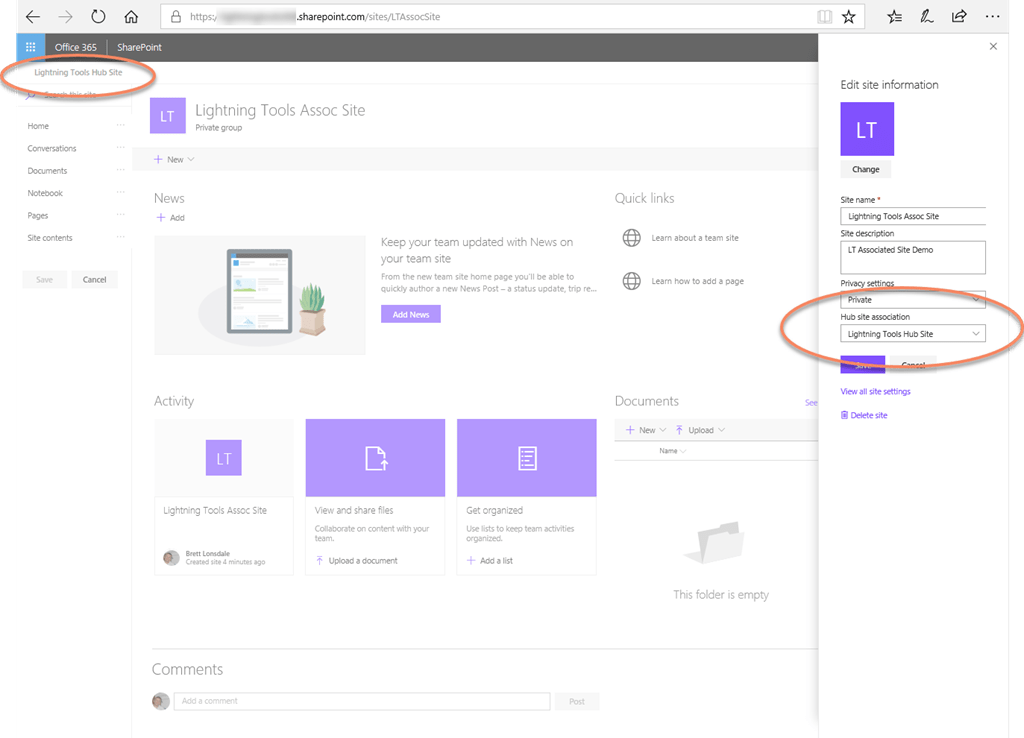Click the Add a comment input field
This screenshot has width=1024, height=738.
pos(362,701)
